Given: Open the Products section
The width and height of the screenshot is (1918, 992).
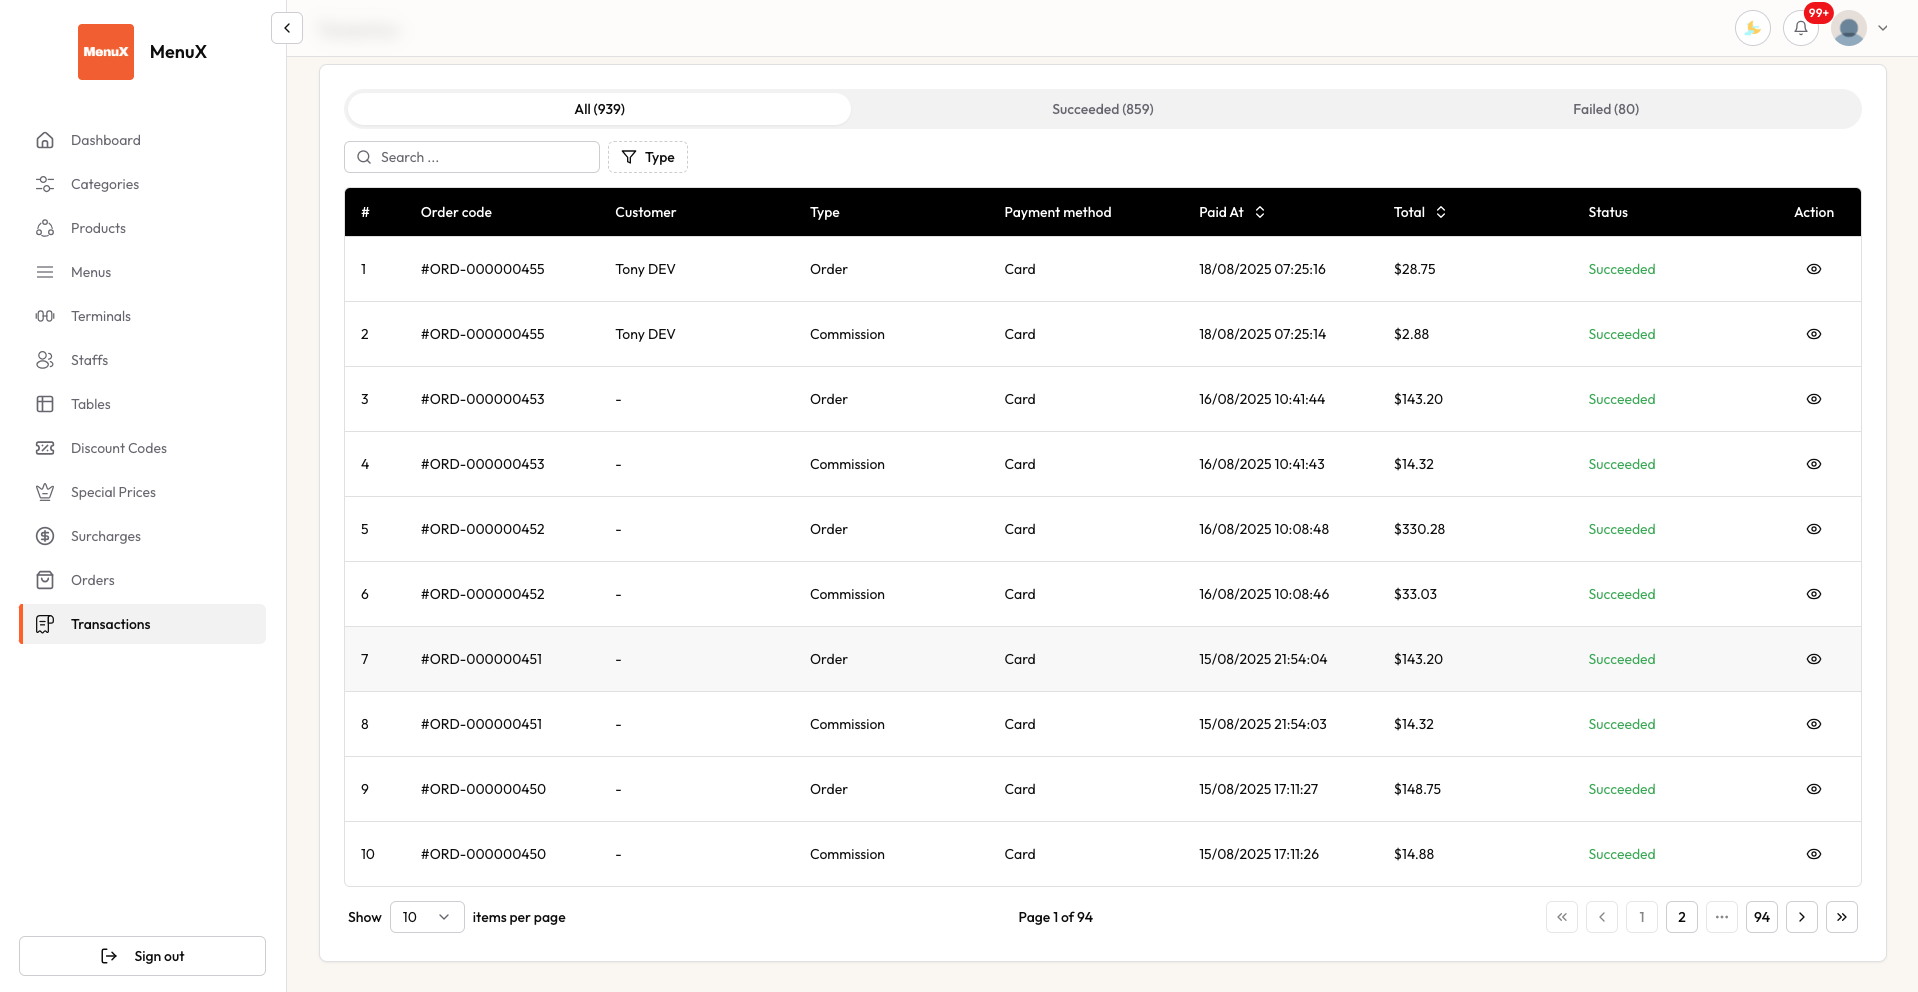Looking at the screenshot, I should click(x=142, y=228).
